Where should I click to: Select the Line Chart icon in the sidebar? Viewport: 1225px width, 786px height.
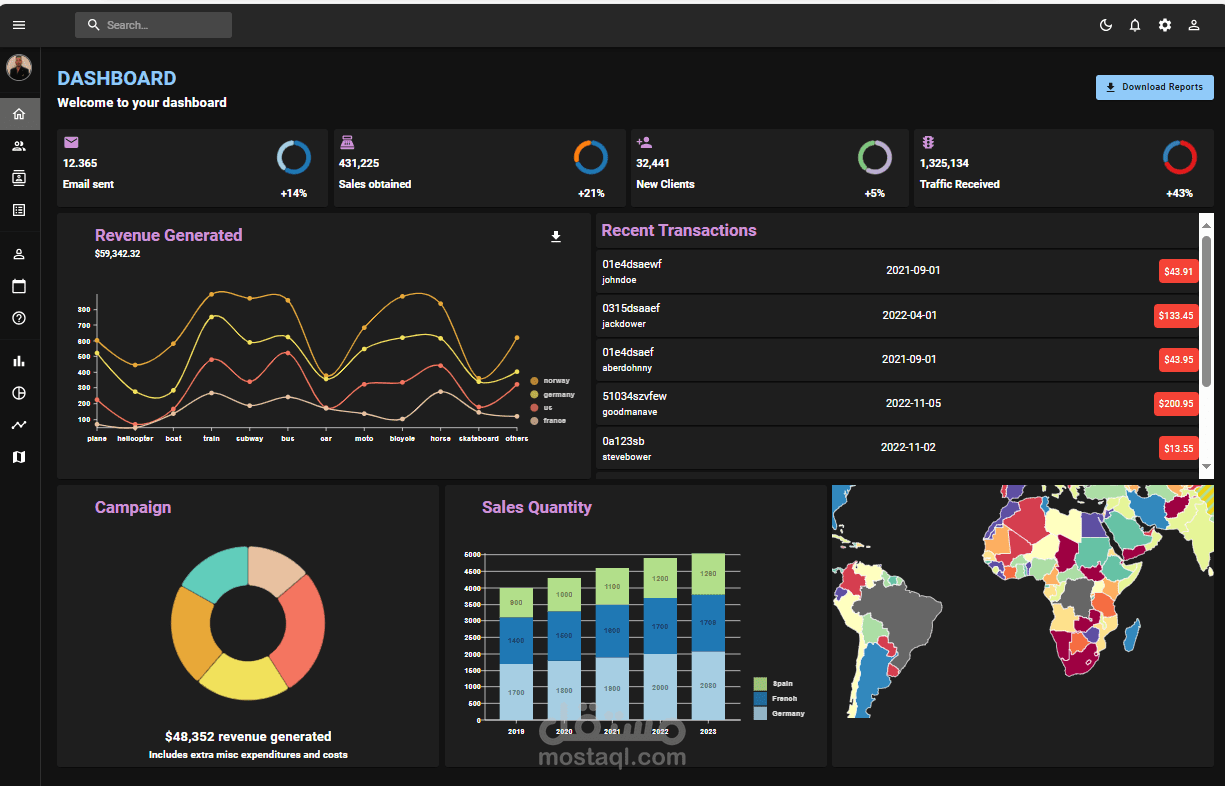[x=18, y=424]
